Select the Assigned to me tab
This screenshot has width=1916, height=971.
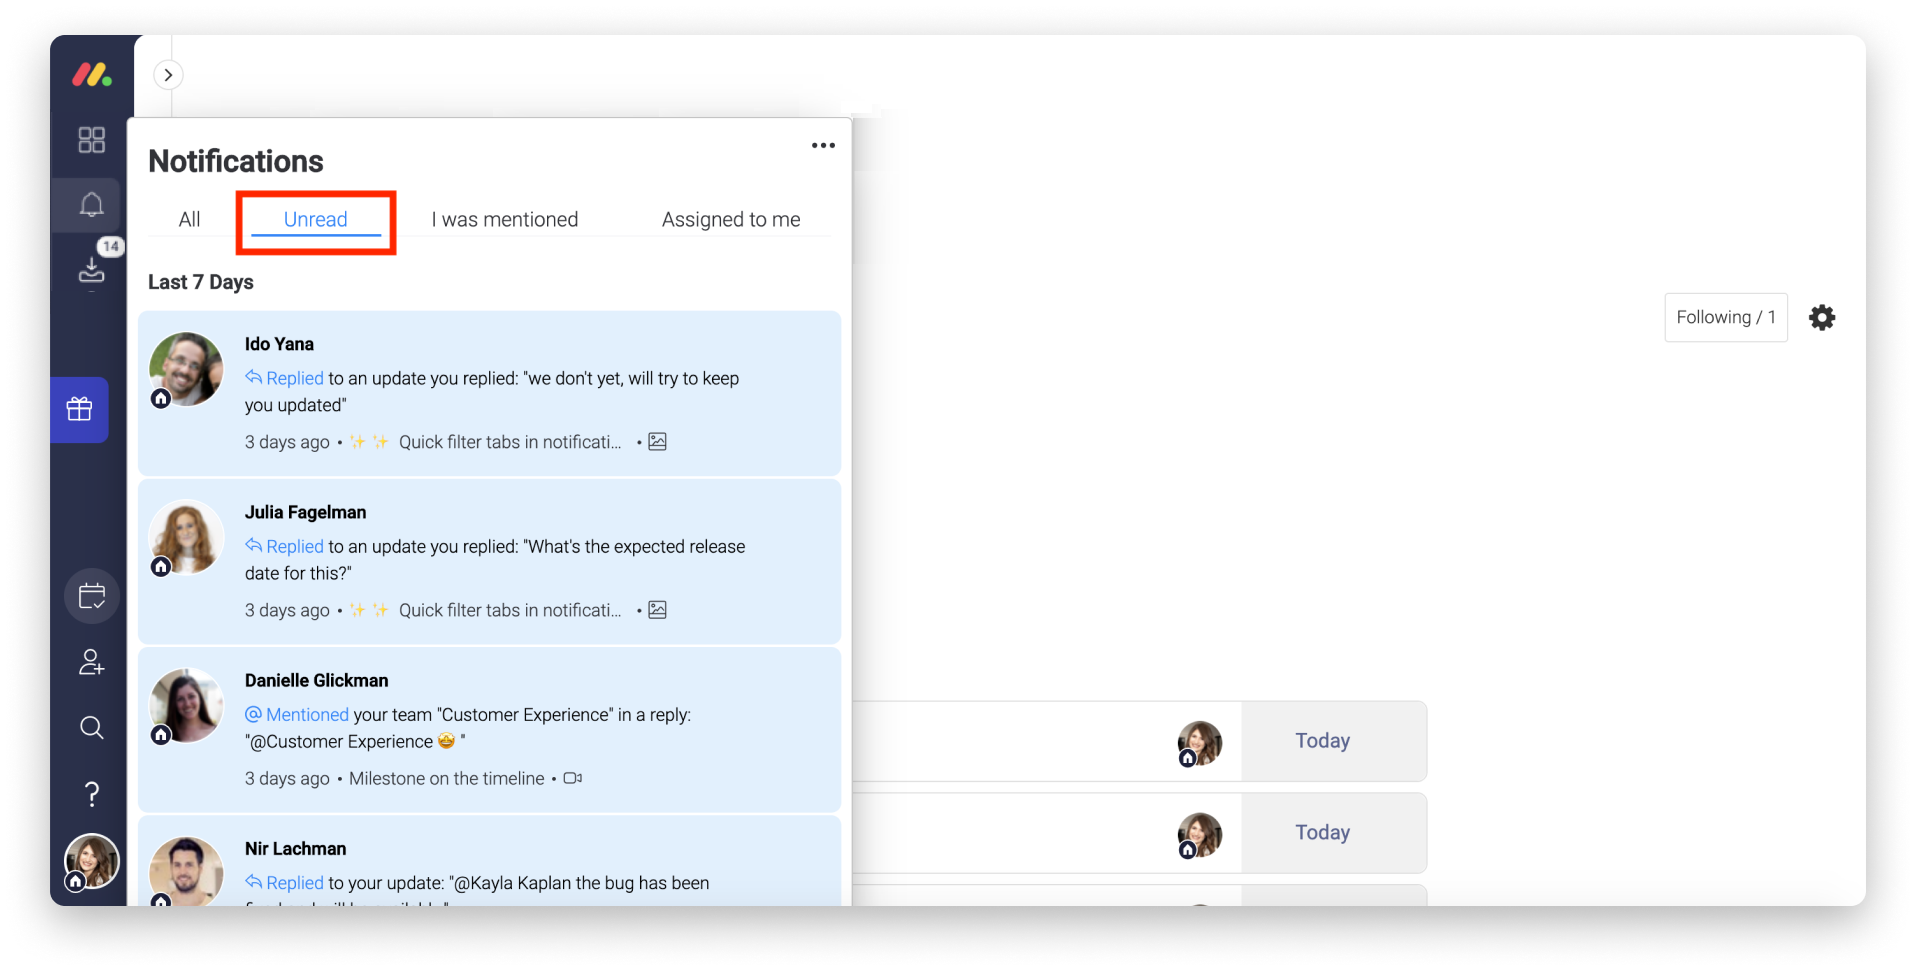coord(731,219)
